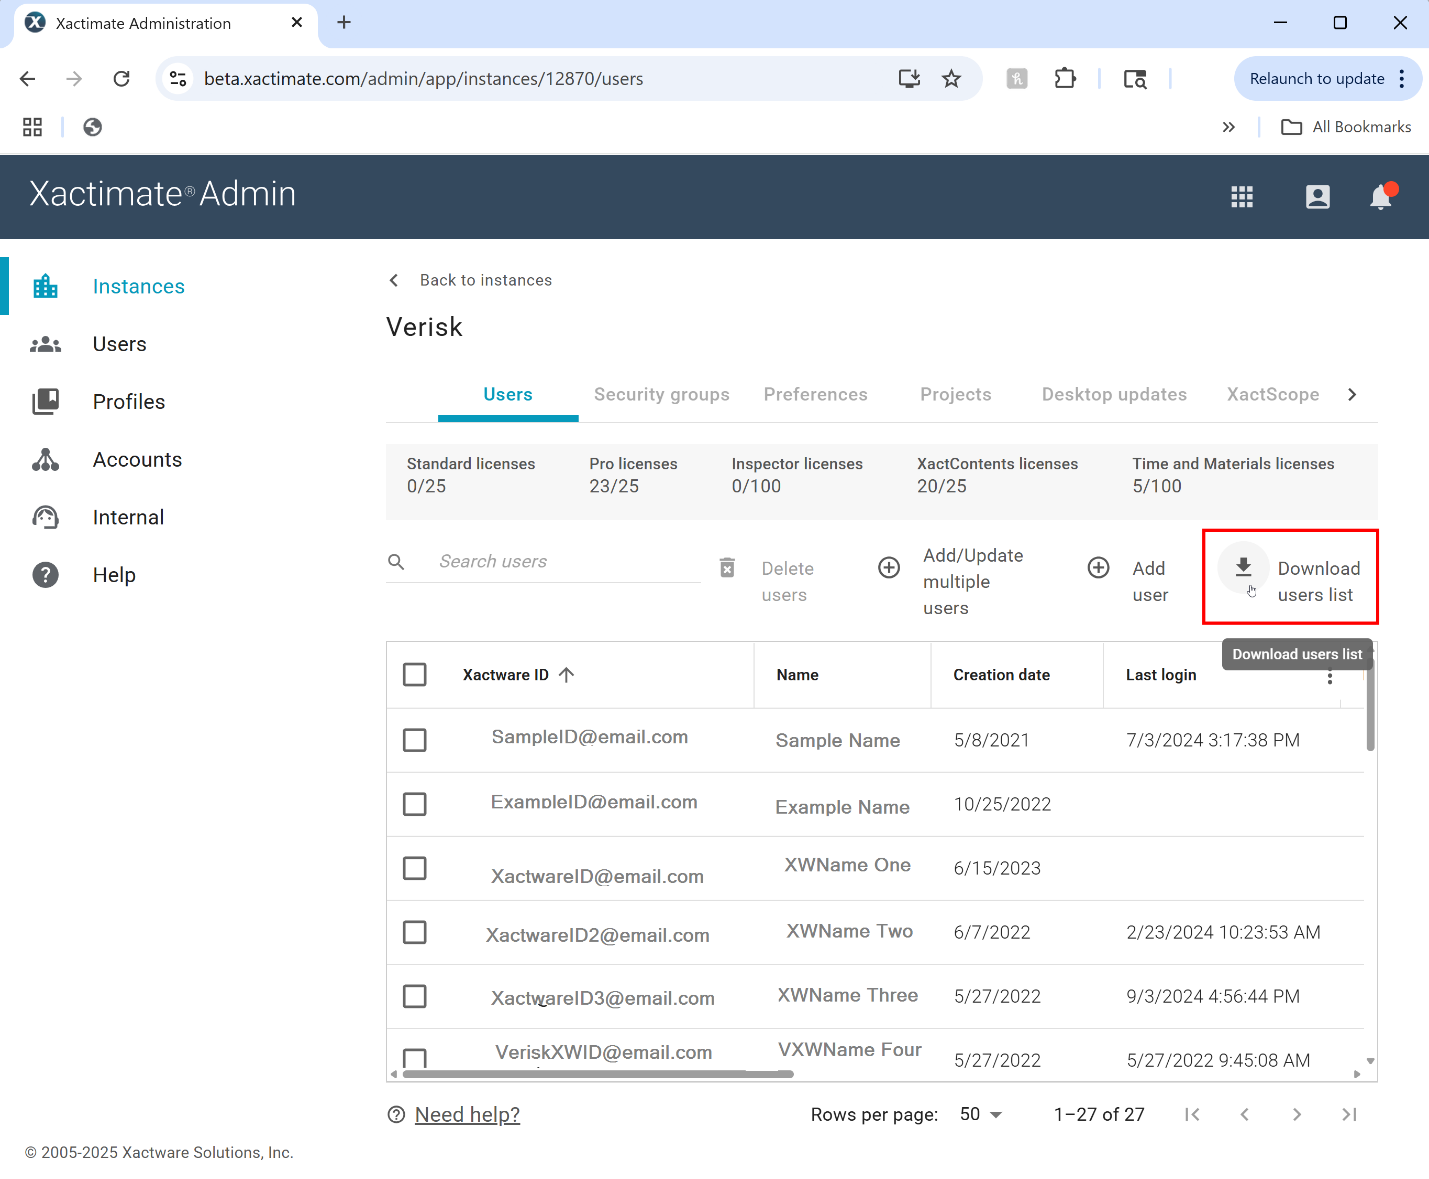Check the box for XactwareID2@email.com
The width and height of the screenshot is (1429, 1179).
(415, 932)
